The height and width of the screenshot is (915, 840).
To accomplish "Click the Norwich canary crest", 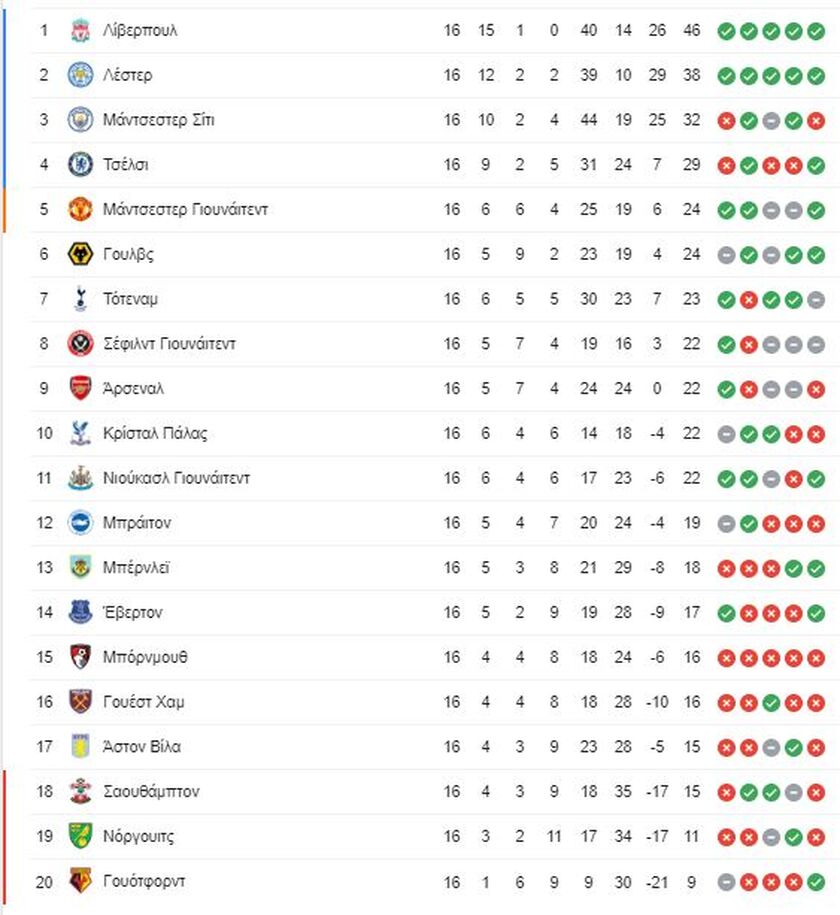I will tap(80, 836).
